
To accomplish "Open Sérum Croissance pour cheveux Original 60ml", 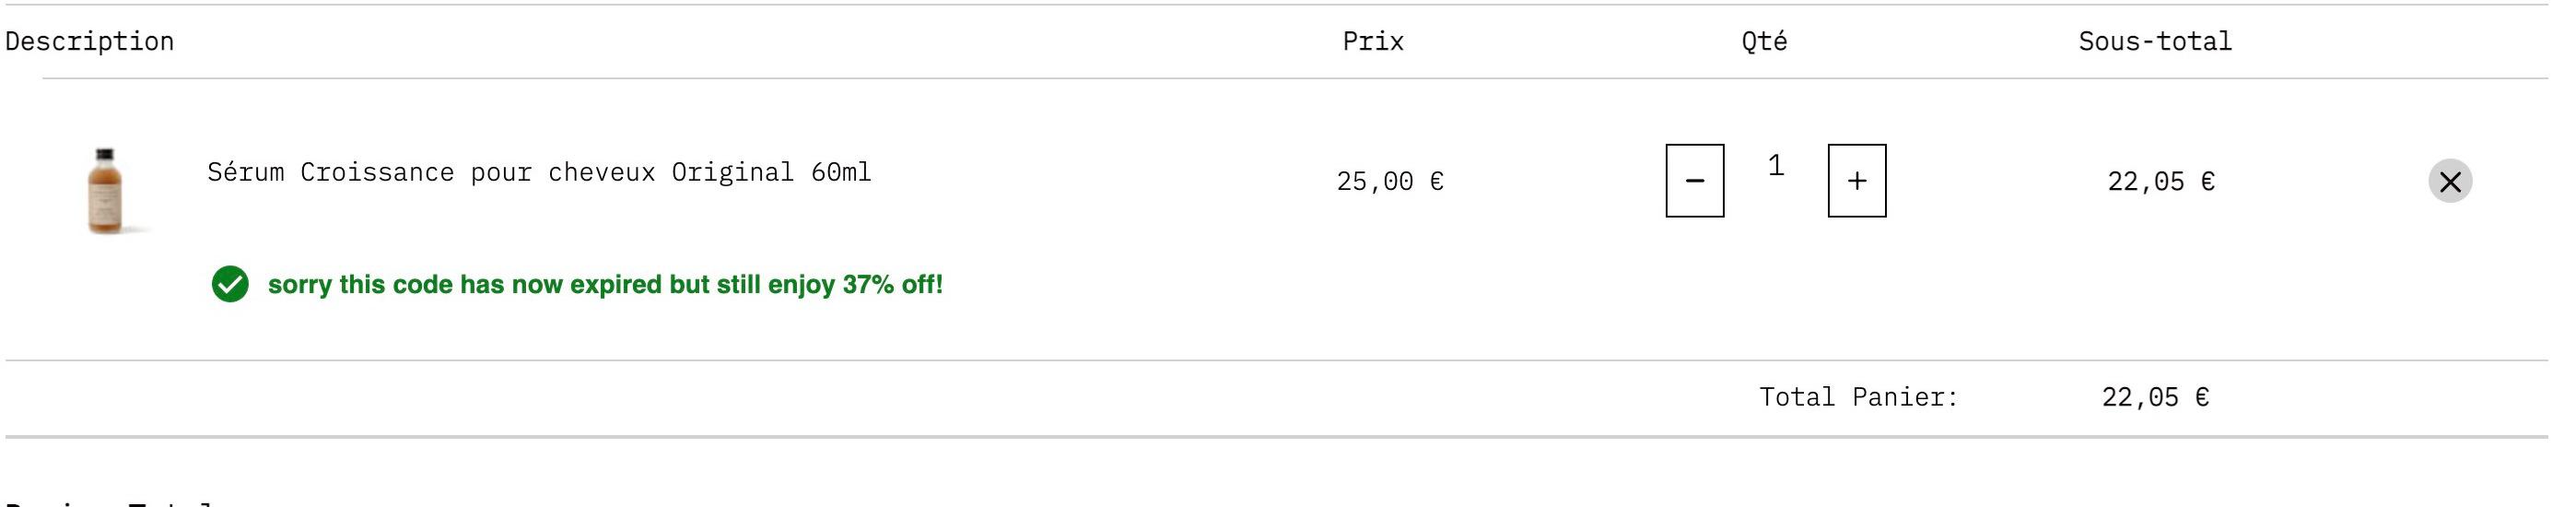I will click(539, 172).
